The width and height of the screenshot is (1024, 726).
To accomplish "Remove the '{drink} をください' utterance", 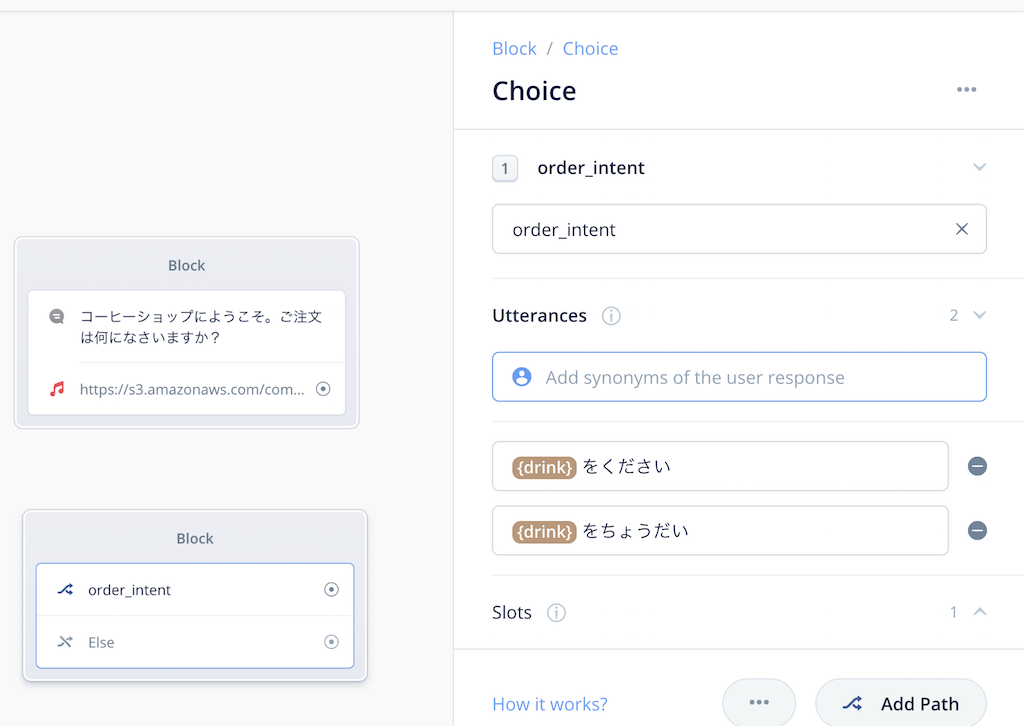I will [977, 466].
